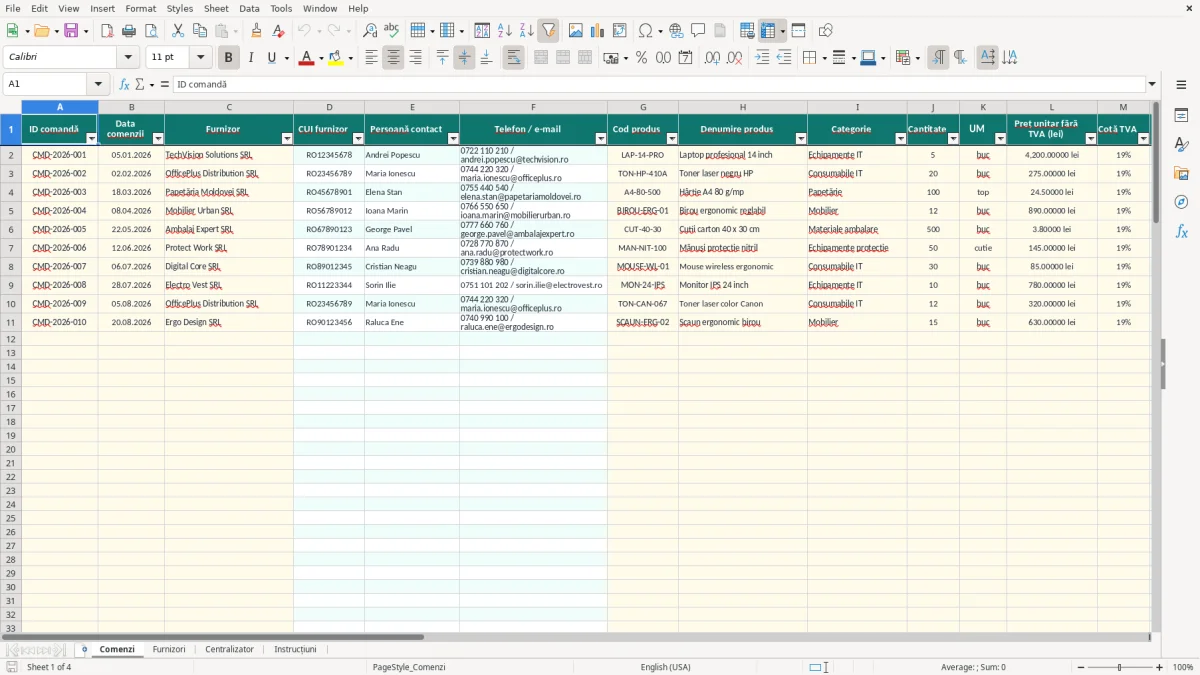1200x675 pixels.
Task: Open sidebar Gallery panel
Action: [x=1181, y=173]
